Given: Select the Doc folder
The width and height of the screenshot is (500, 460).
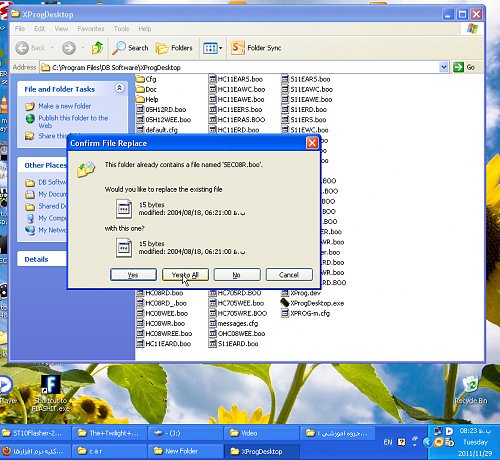Looking at the screenshot, I should click(146, 89).
